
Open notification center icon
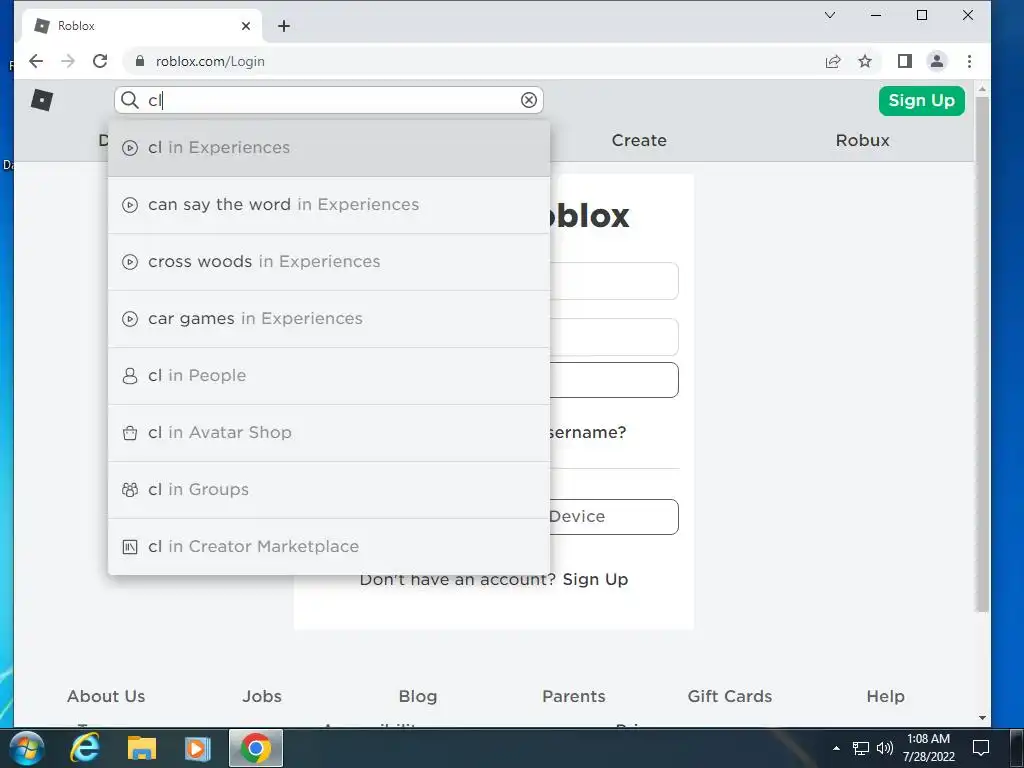coord(981,748)
